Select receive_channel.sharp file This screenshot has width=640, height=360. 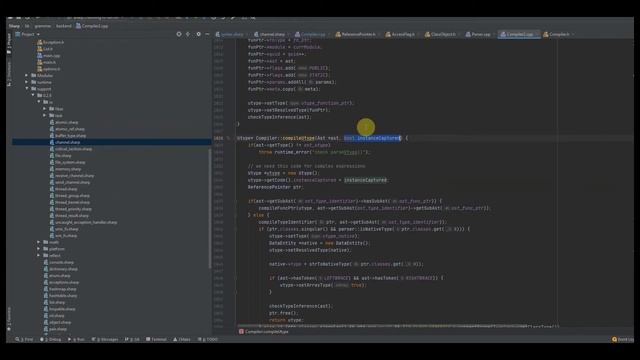(x=72, y=176)
